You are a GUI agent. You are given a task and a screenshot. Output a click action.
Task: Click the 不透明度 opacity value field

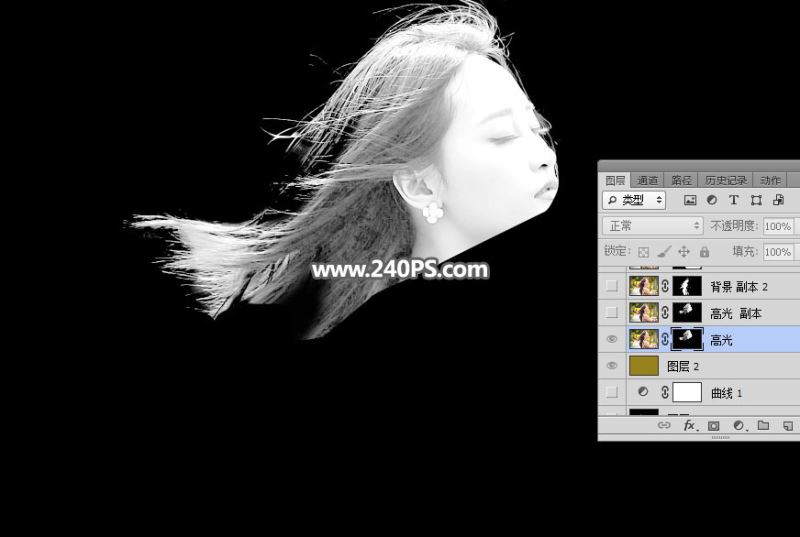pyautogui.click(x=777, y=227)
